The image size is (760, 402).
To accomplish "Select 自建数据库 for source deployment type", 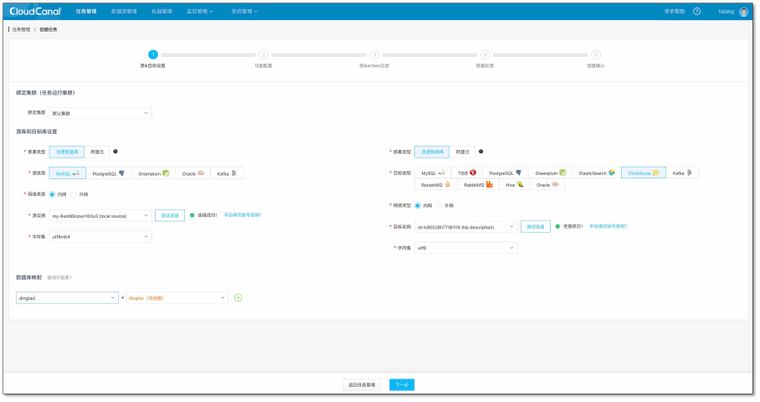I will coord(67,152).
